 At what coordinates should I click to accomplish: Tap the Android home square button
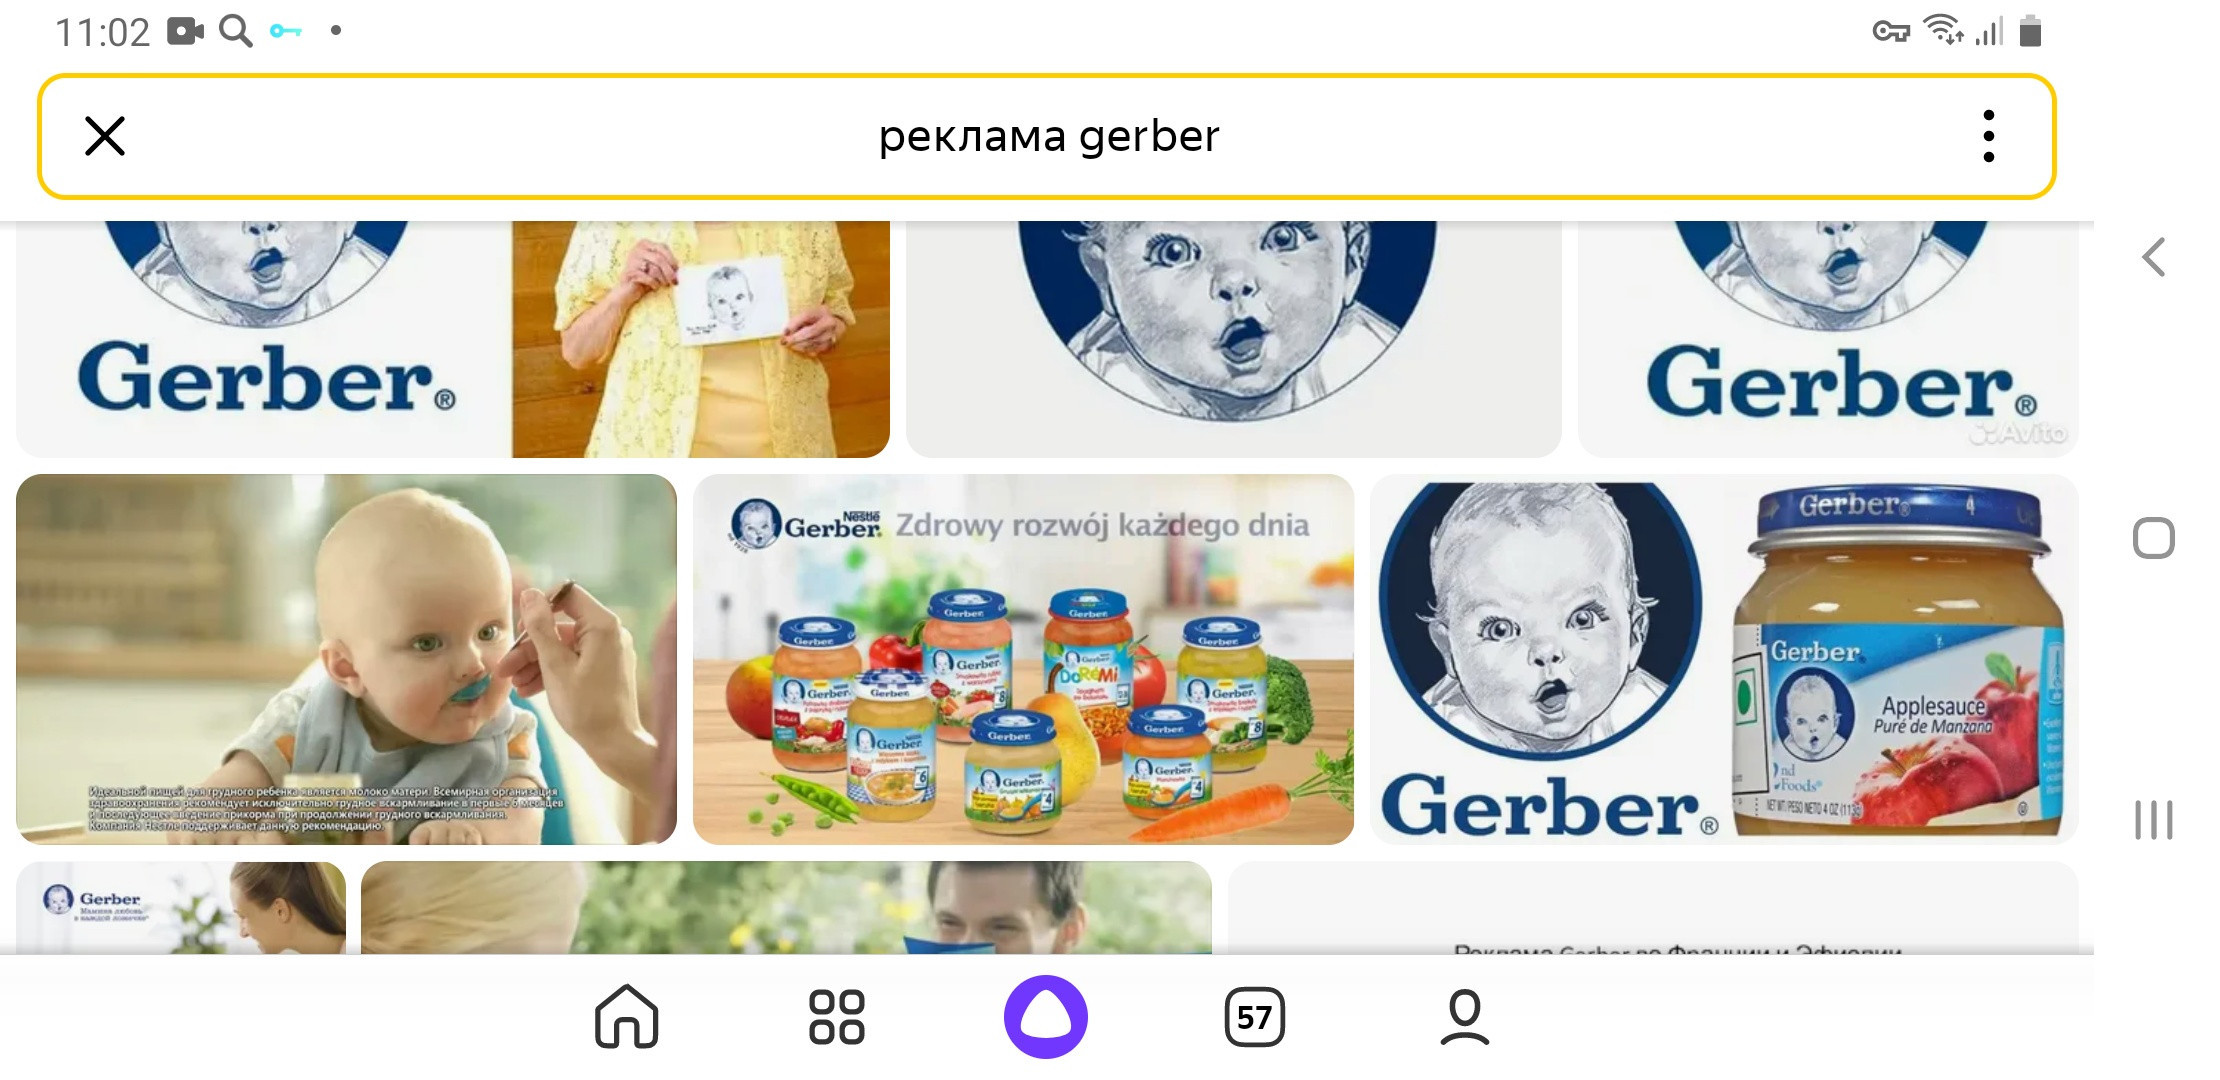point(2153,538)
